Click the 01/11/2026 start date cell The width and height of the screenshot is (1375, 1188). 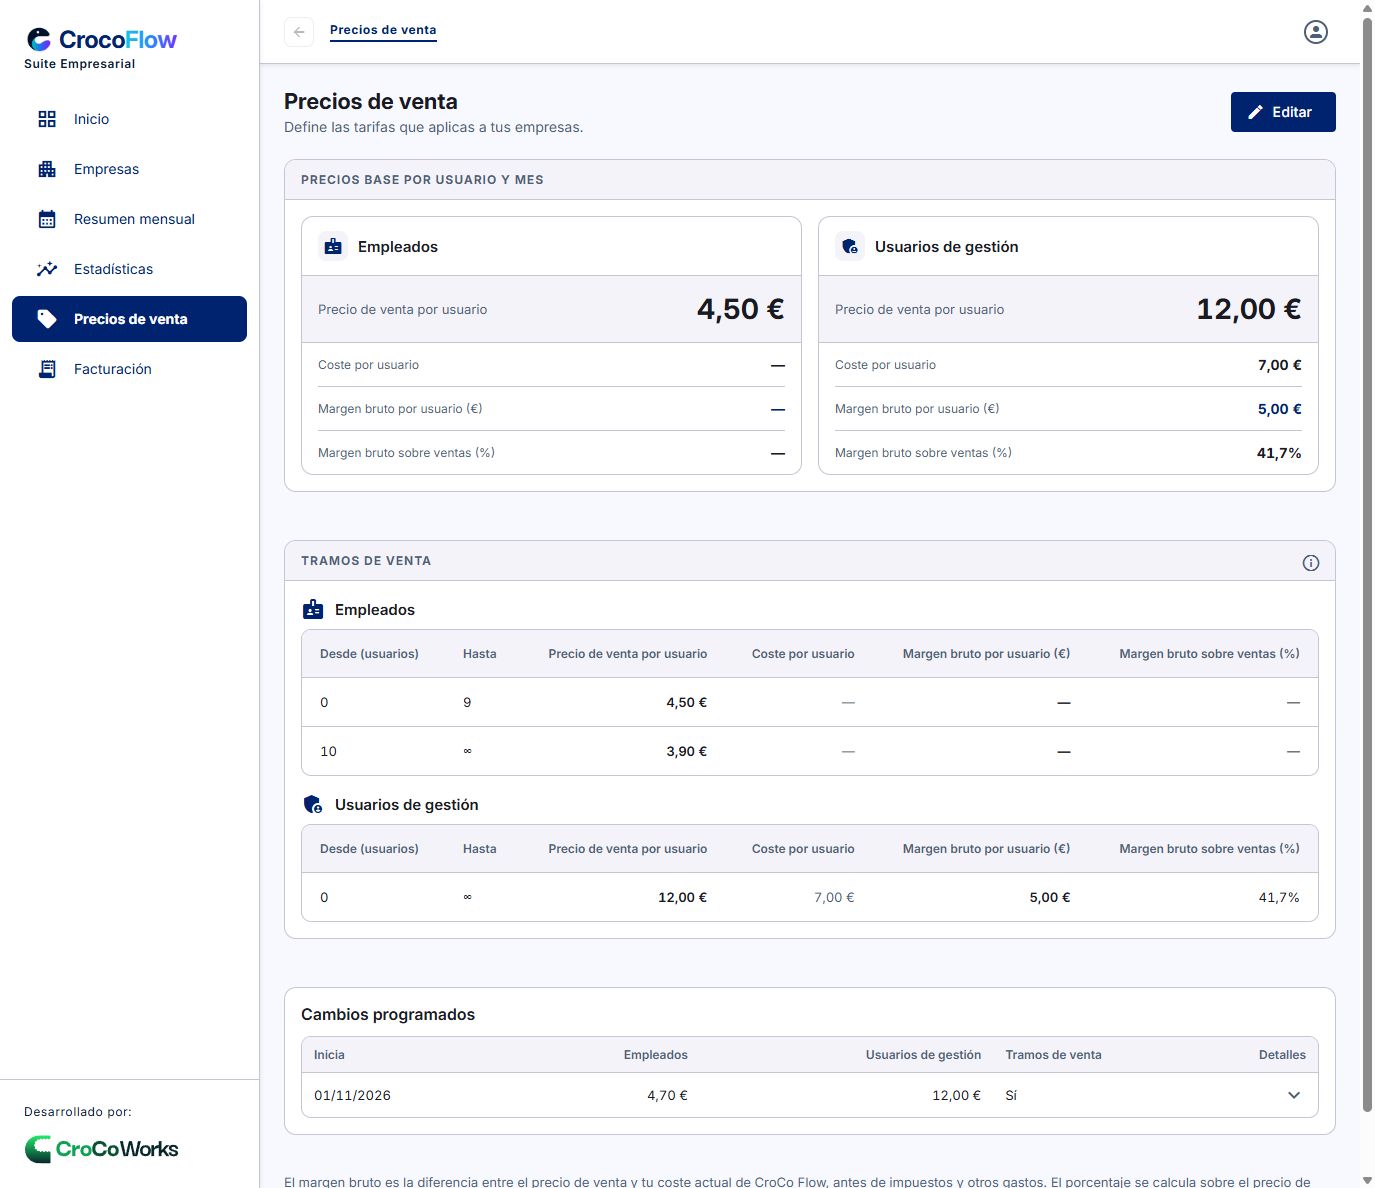(352, 1095)
